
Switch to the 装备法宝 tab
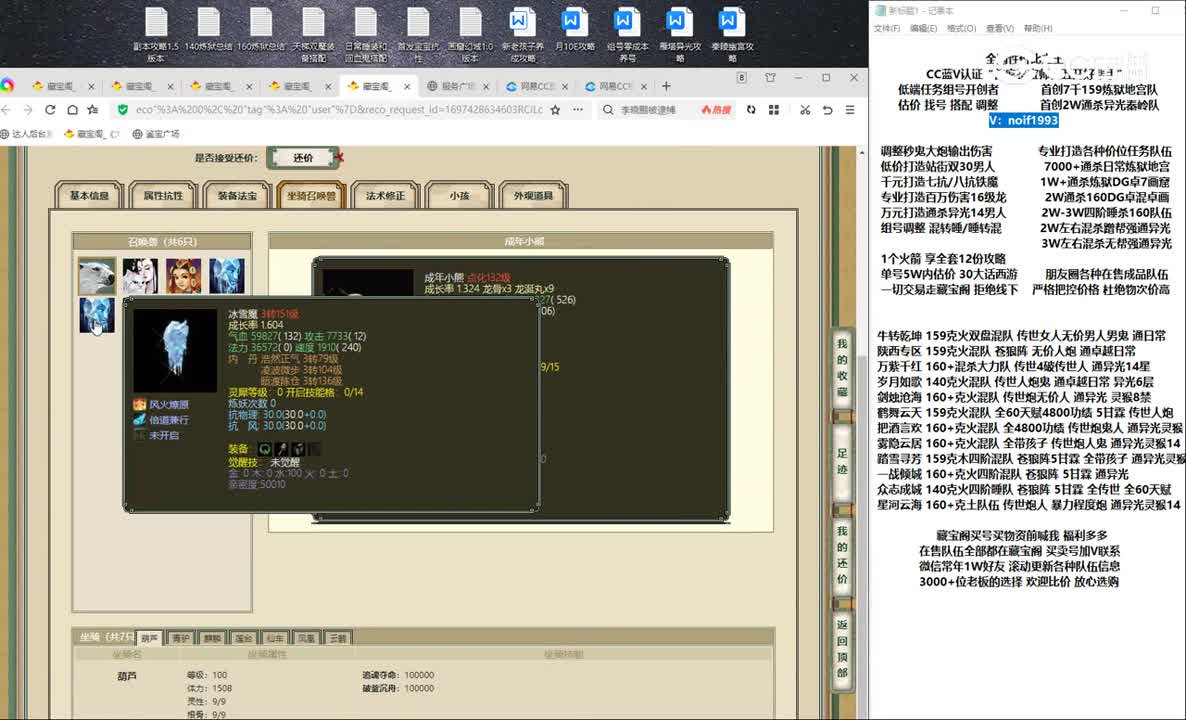[238, 195]
